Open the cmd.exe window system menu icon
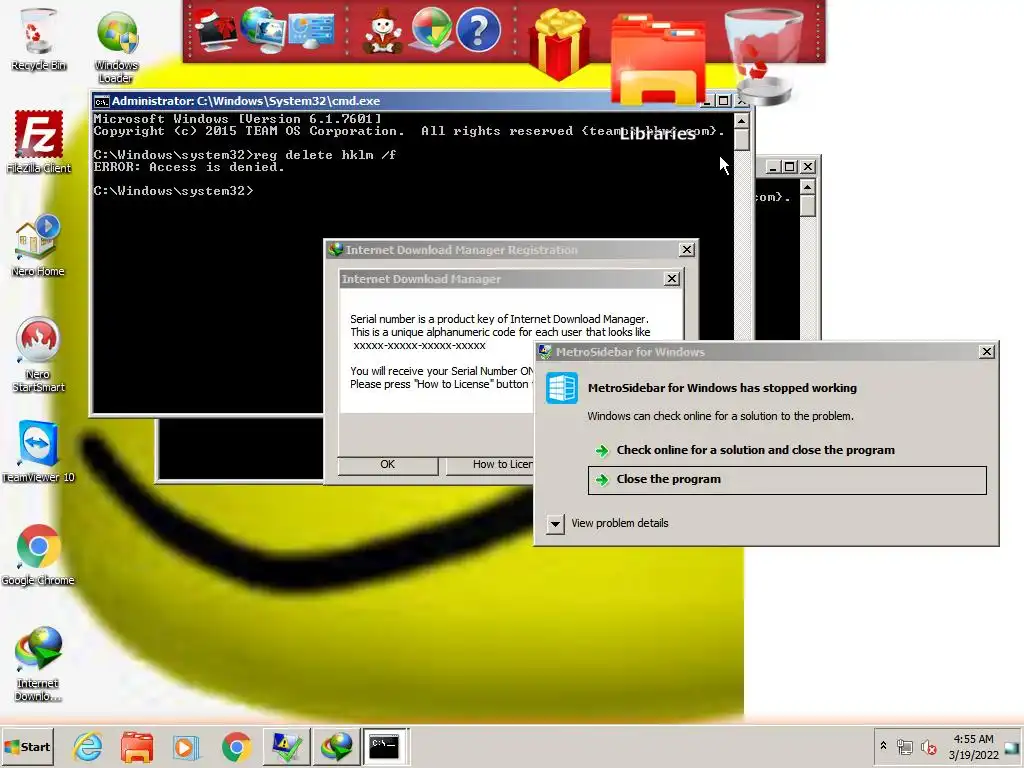Viewport: 1024px width, 768px height. click(x=101, y=101)
